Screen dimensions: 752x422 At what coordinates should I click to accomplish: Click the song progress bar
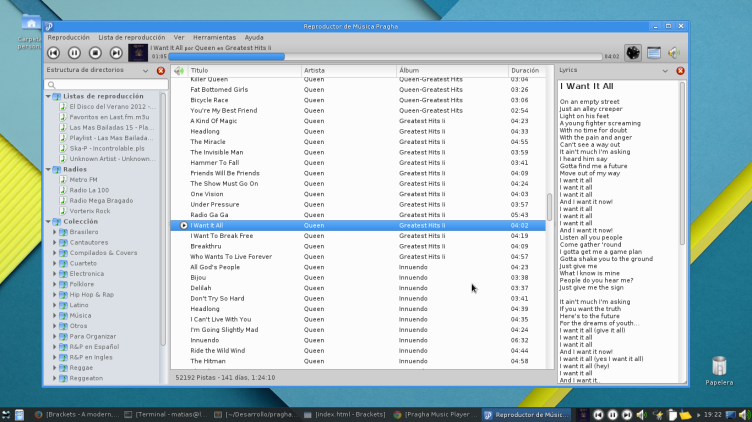coord(385,57)
